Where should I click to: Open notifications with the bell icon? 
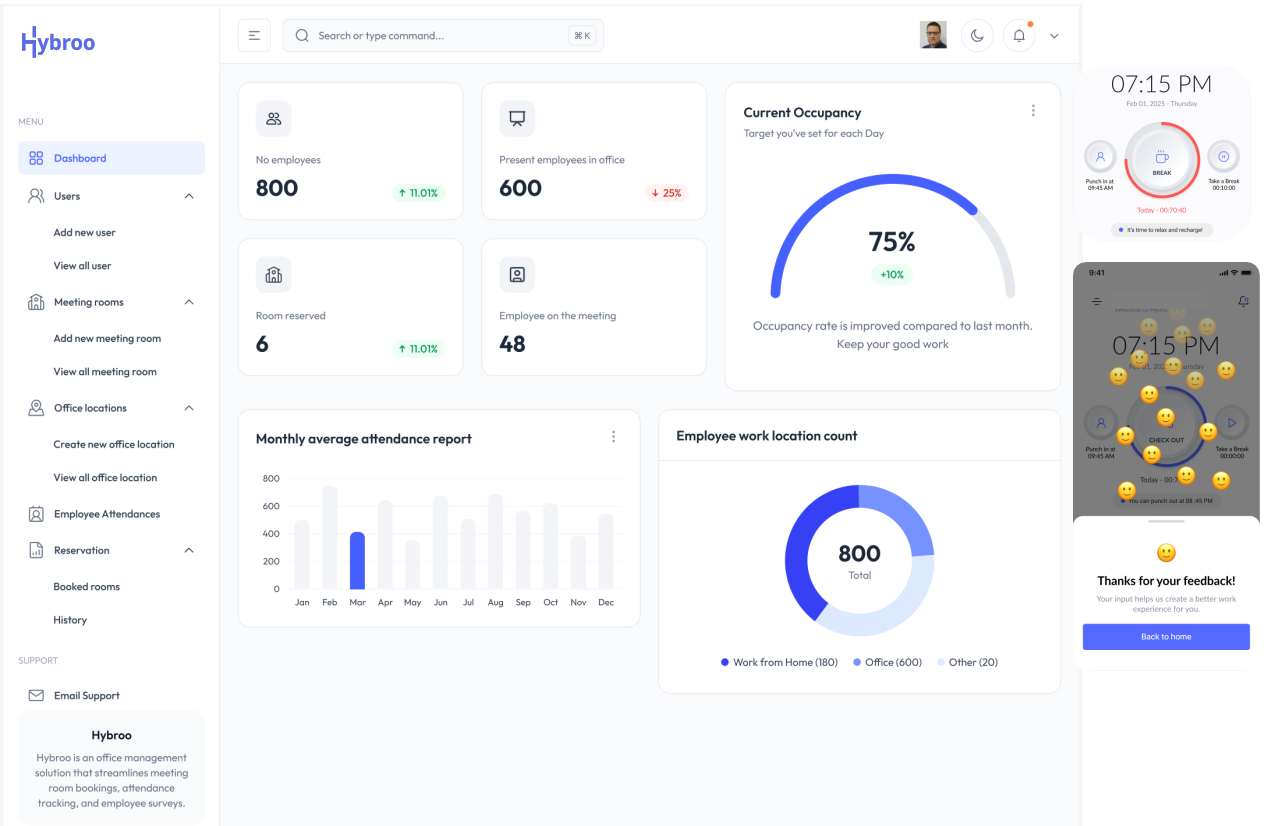click(x=1019, y=36)
